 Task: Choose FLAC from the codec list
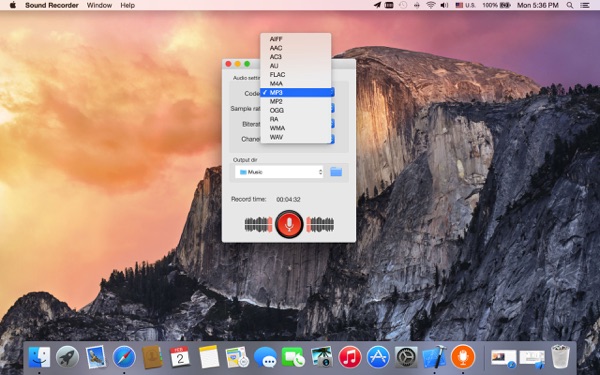coord(295,75)
